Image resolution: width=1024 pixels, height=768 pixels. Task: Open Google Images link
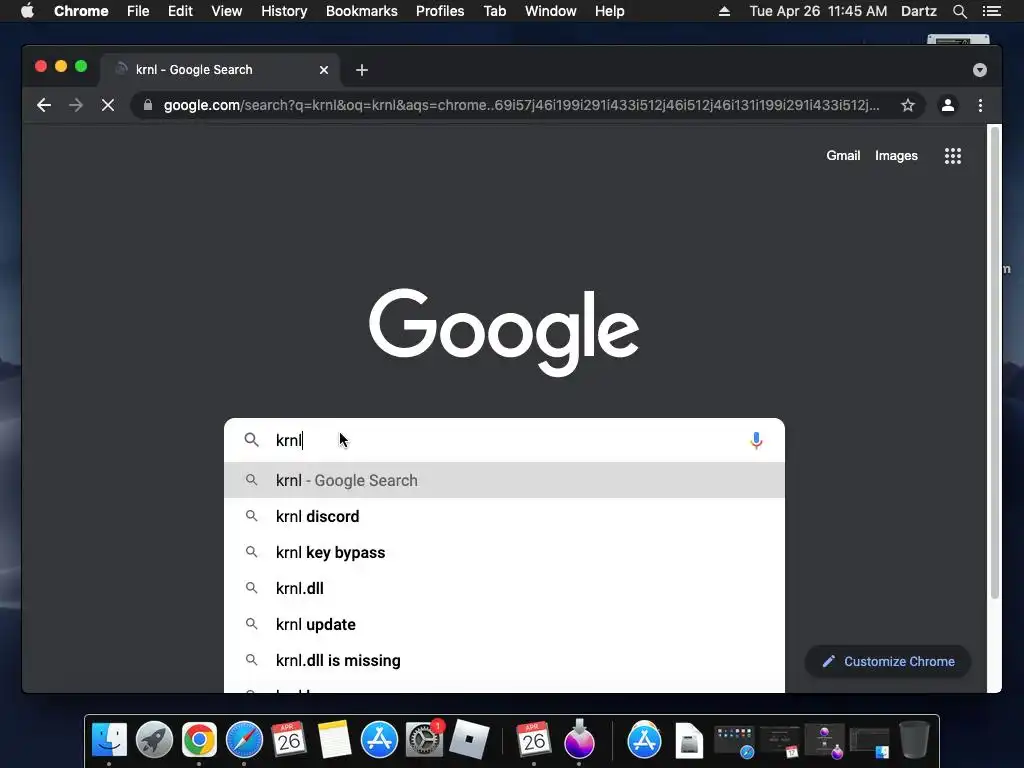[x=896, y=155]
